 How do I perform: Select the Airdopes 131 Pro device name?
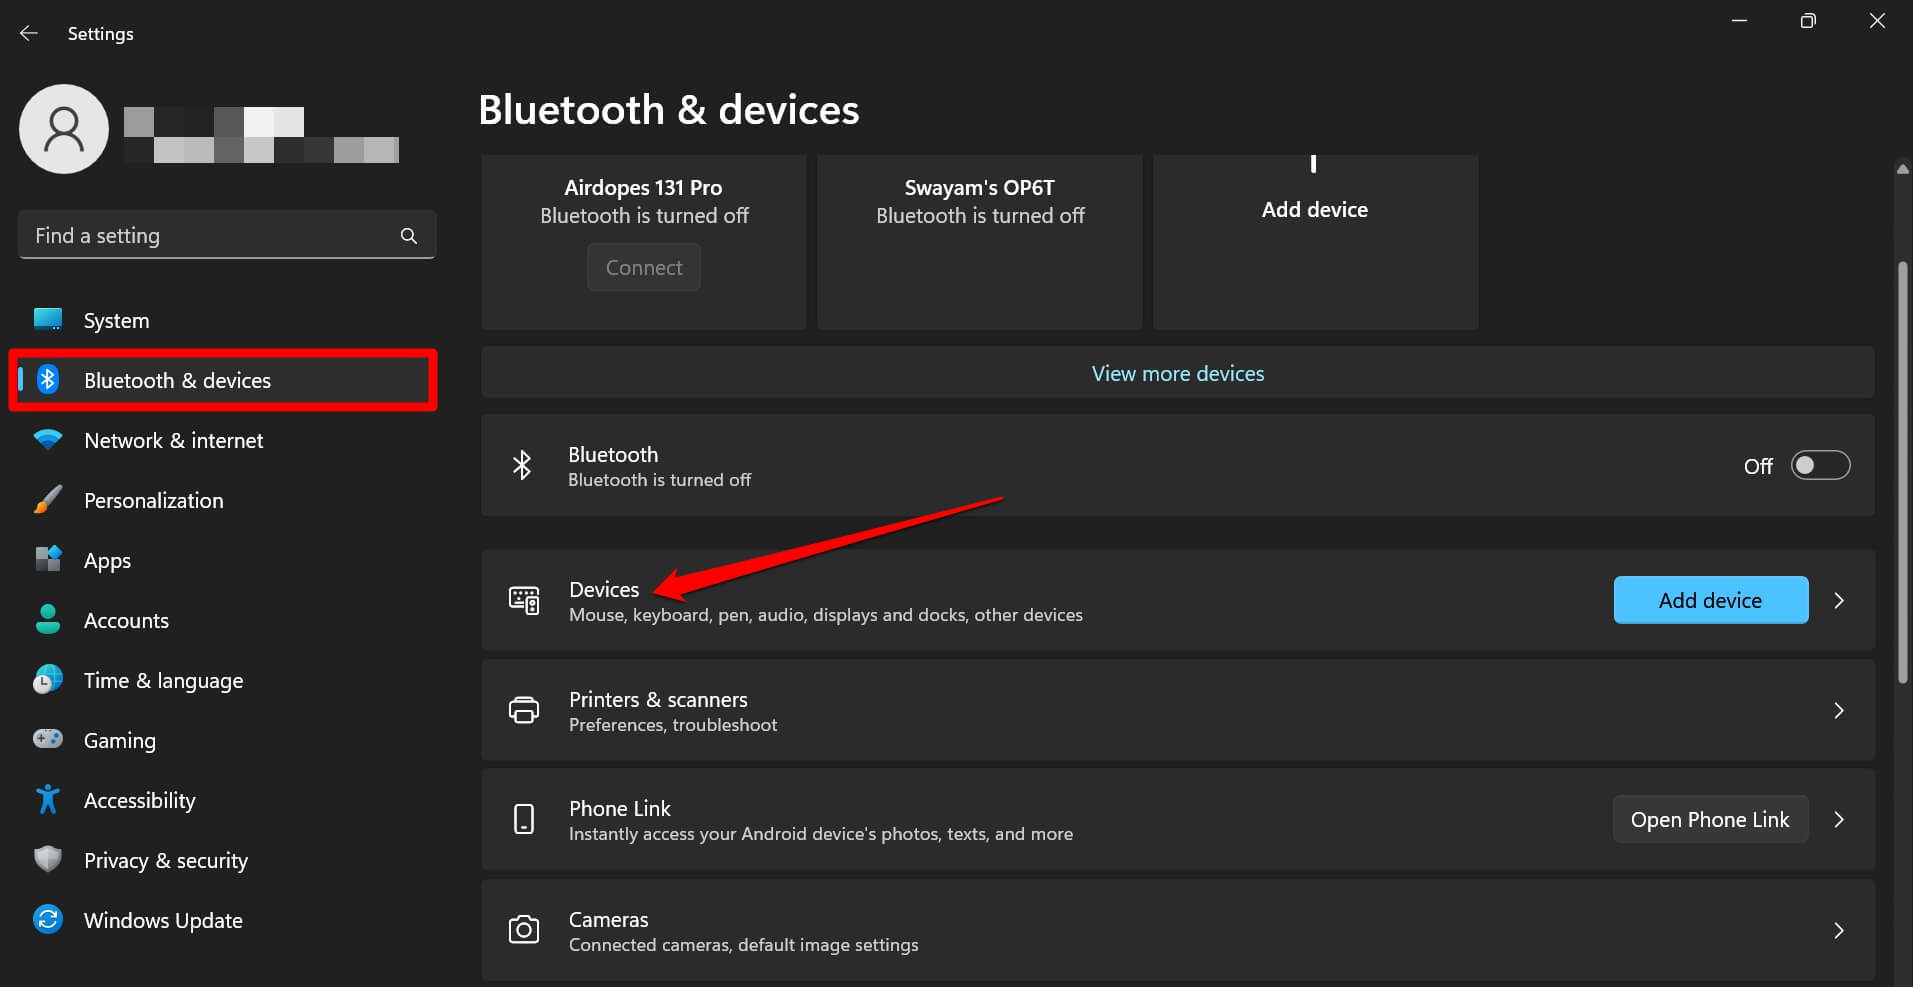click(x=643, y=187)
